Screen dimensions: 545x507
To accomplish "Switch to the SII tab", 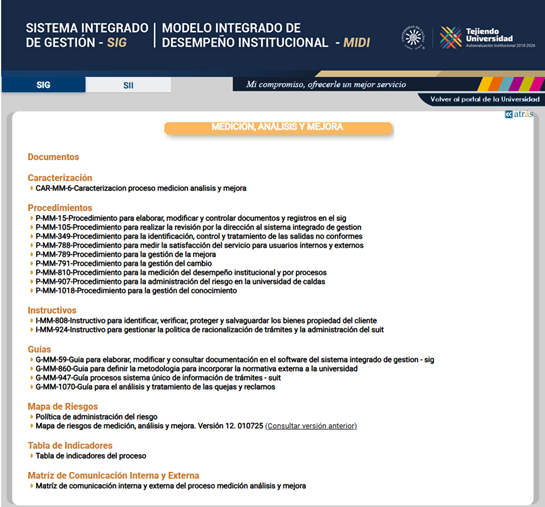I will (128, 85).
